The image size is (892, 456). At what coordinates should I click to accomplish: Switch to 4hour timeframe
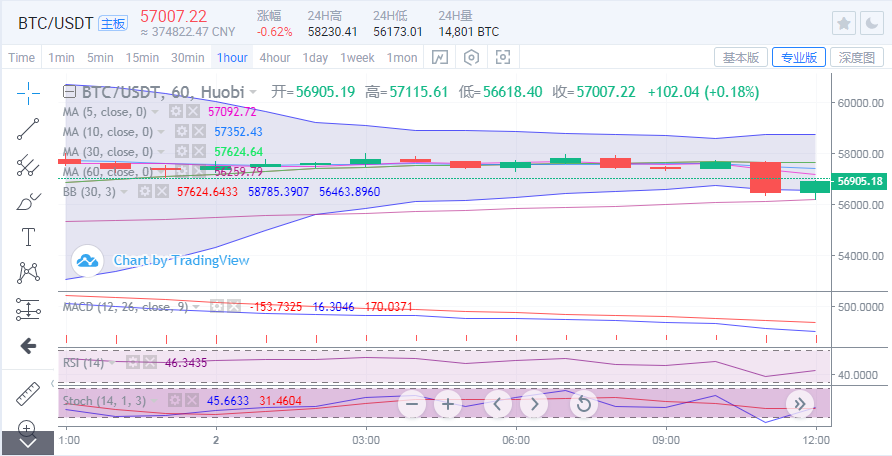[x=275, y=57]
